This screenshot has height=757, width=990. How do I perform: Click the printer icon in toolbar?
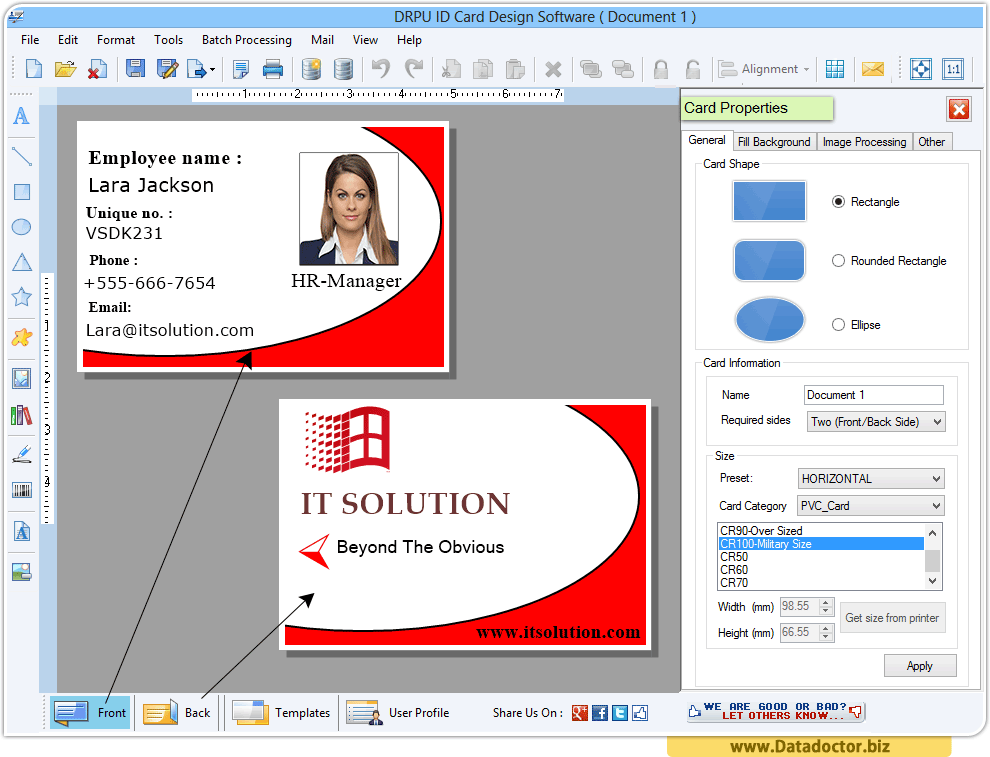coord(273,69)
